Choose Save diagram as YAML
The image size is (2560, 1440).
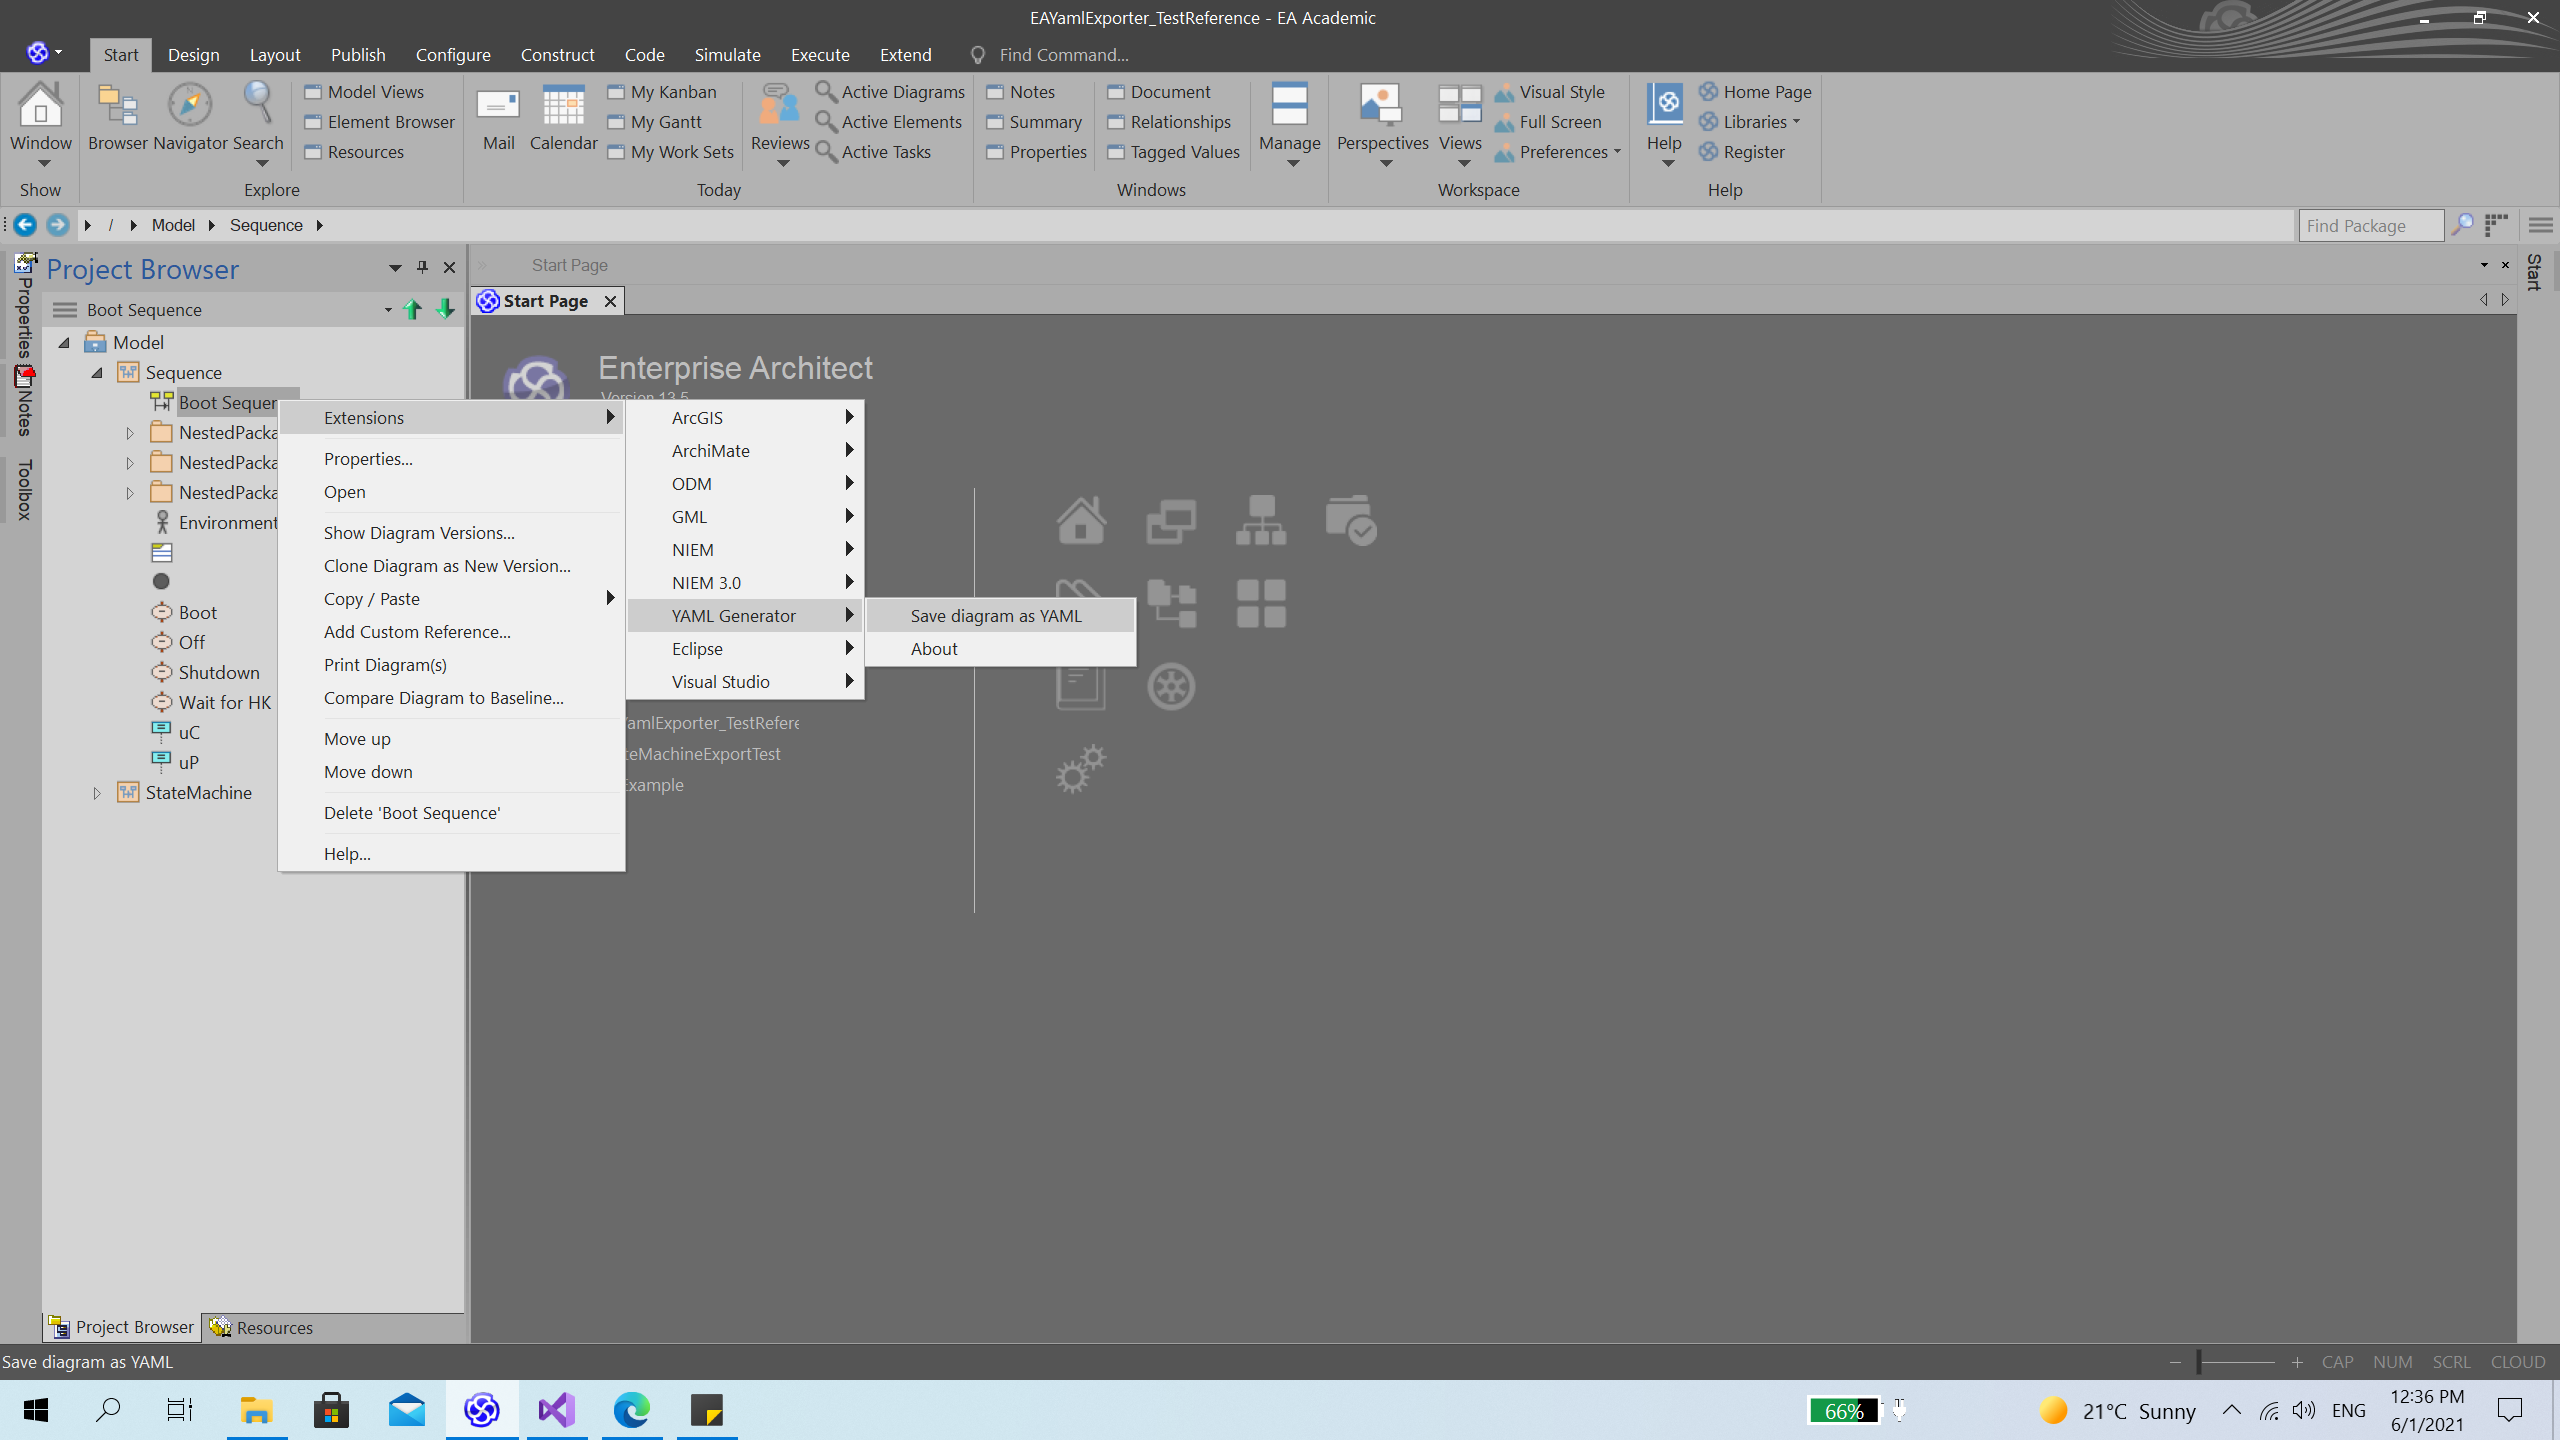(x=1000, y=616)
